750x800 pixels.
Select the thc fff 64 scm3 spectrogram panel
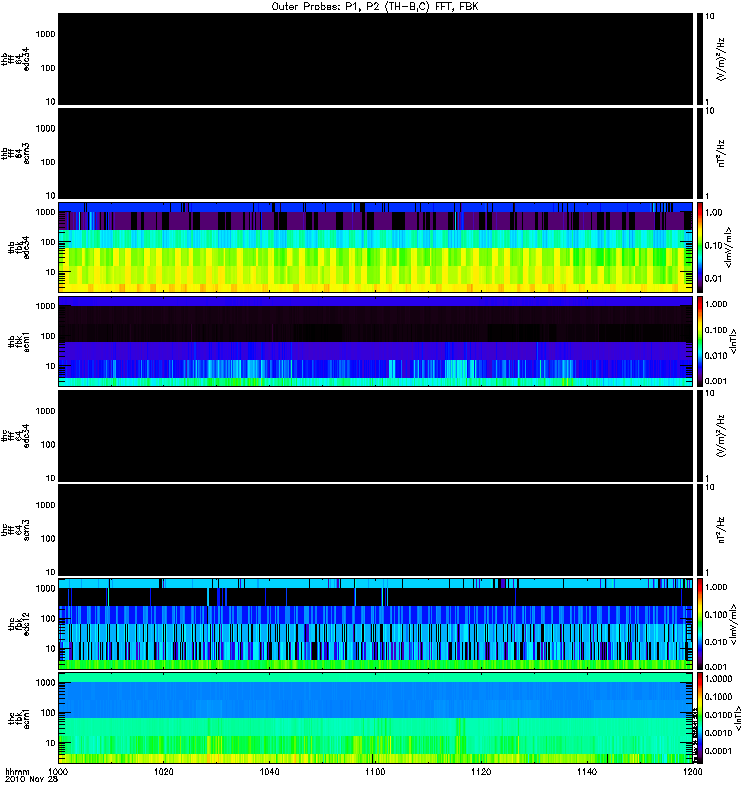pyautogui.click(x=375, y=530)
